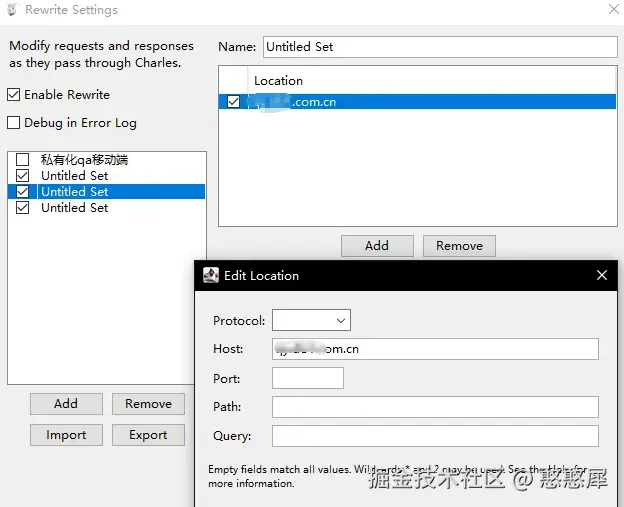Export rewrite settings
Viewport: 624px width, 507px height.
148,435
